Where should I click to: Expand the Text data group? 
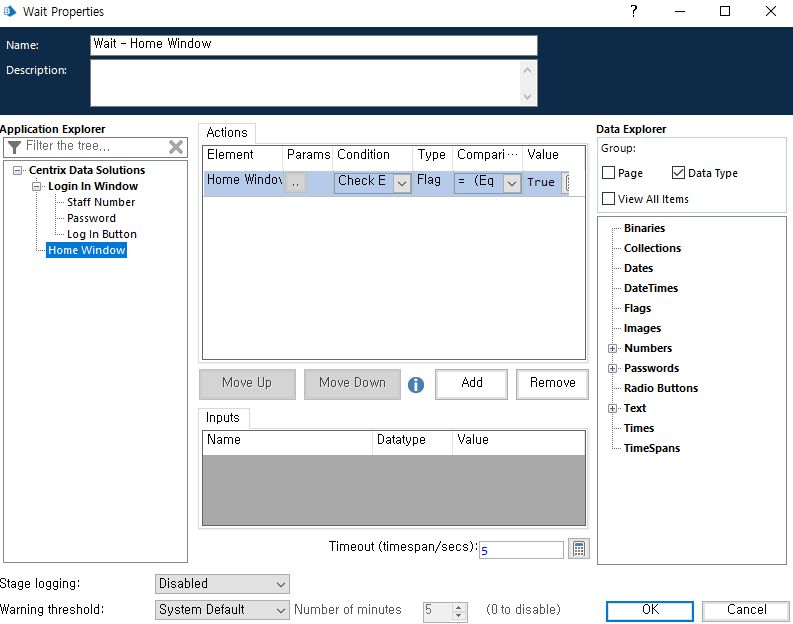(x=612, y=409)
